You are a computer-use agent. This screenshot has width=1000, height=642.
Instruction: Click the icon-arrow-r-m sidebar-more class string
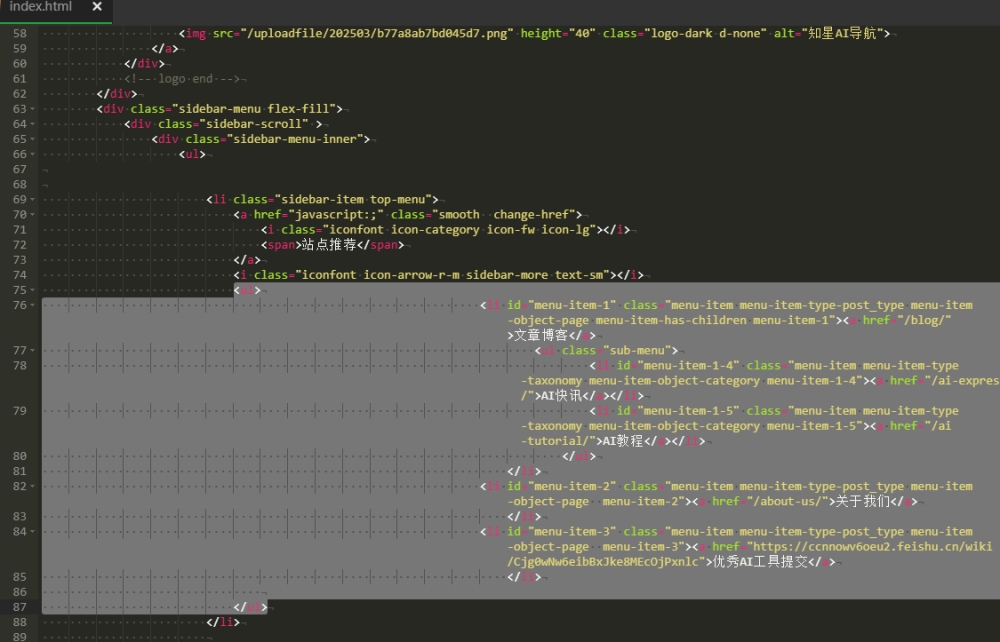[x=453, y=275]
